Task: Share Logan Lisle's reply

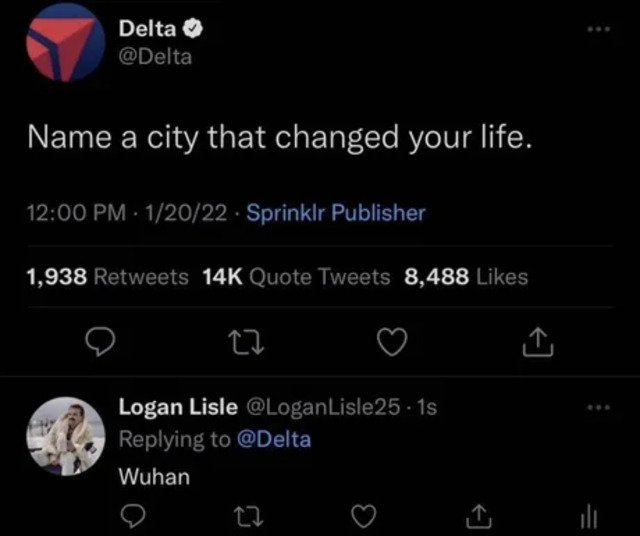Action: (x=477, y=515)
